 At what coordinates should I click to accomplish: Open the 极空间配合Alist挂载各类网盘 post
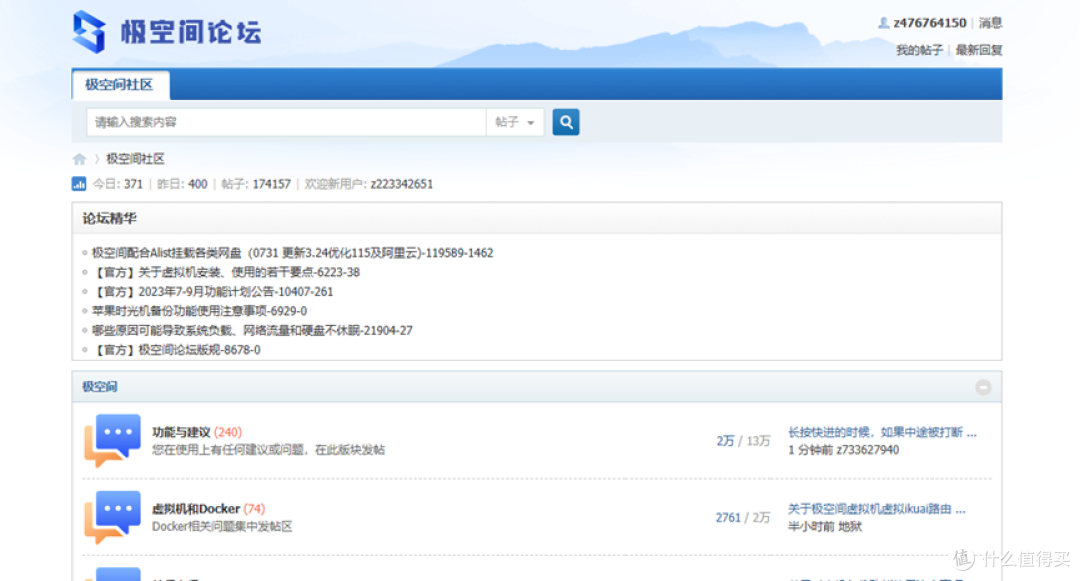293,253
